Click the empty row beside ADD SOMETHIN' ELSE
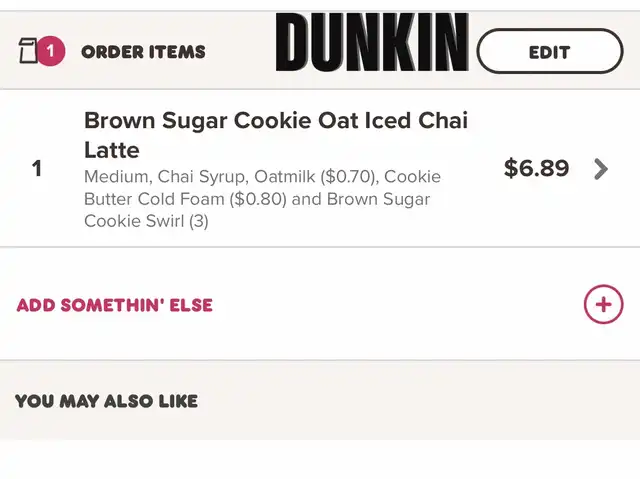Viewport: 640px width, 479px height. pos(320,304)
